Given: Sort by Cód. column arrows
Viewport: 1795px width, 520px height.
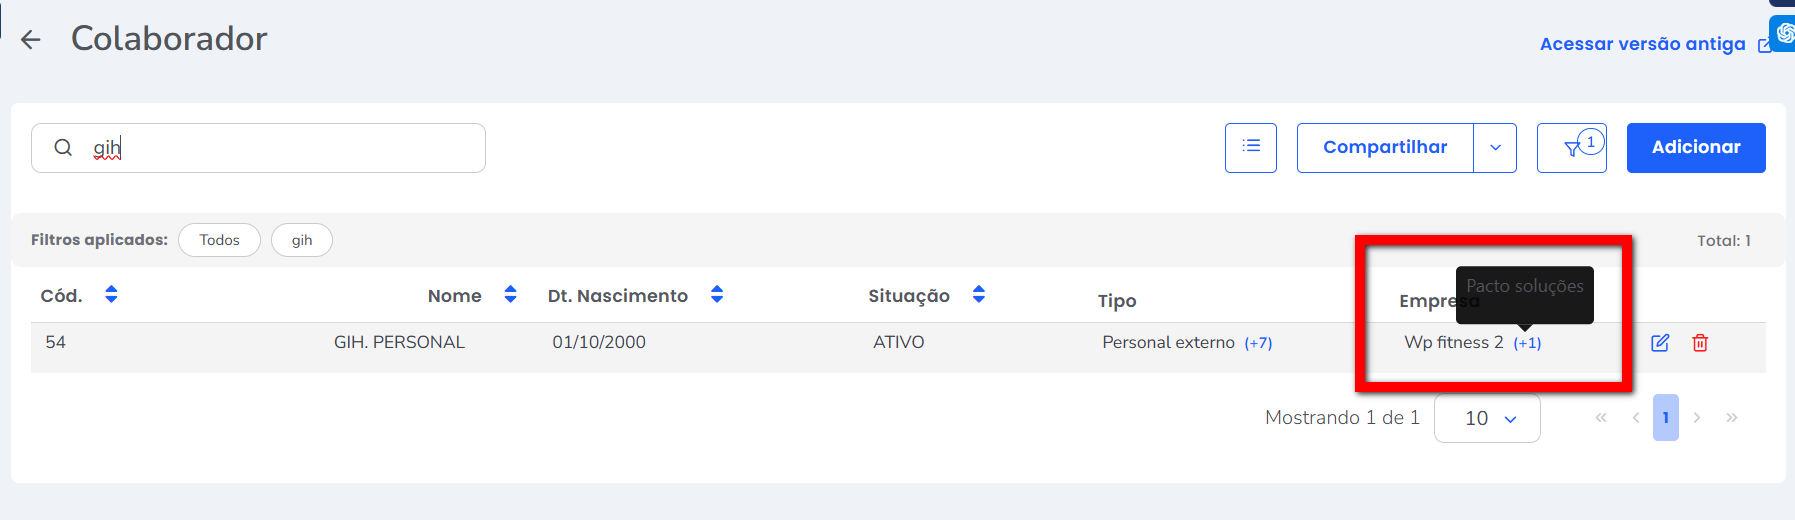Looking at the screenshot, I should point(111,294).
